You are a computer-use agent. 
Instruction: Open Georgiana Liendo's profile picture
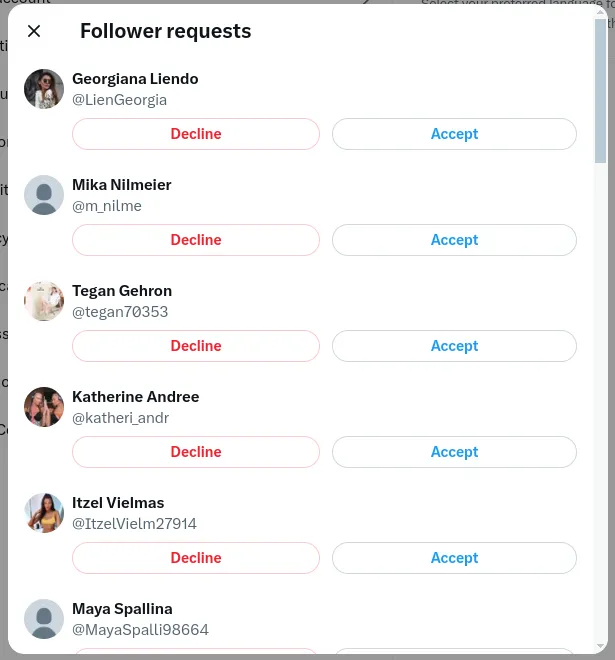44,89
